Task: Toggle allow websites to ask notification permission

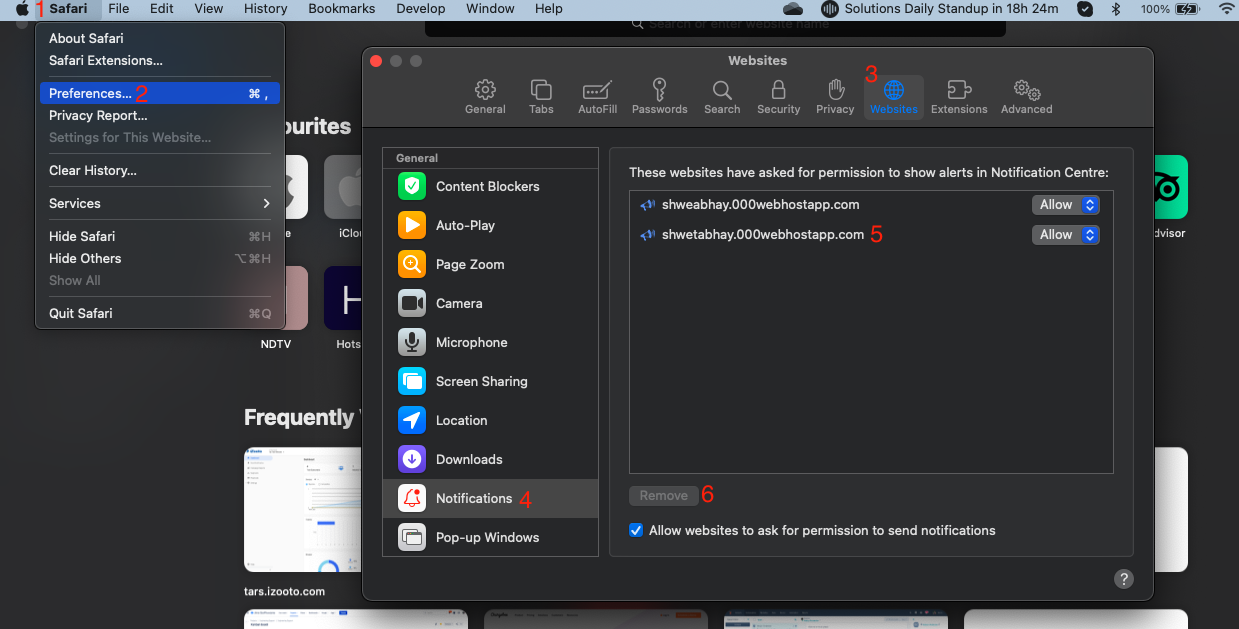Action: click(x=636, y=530)
